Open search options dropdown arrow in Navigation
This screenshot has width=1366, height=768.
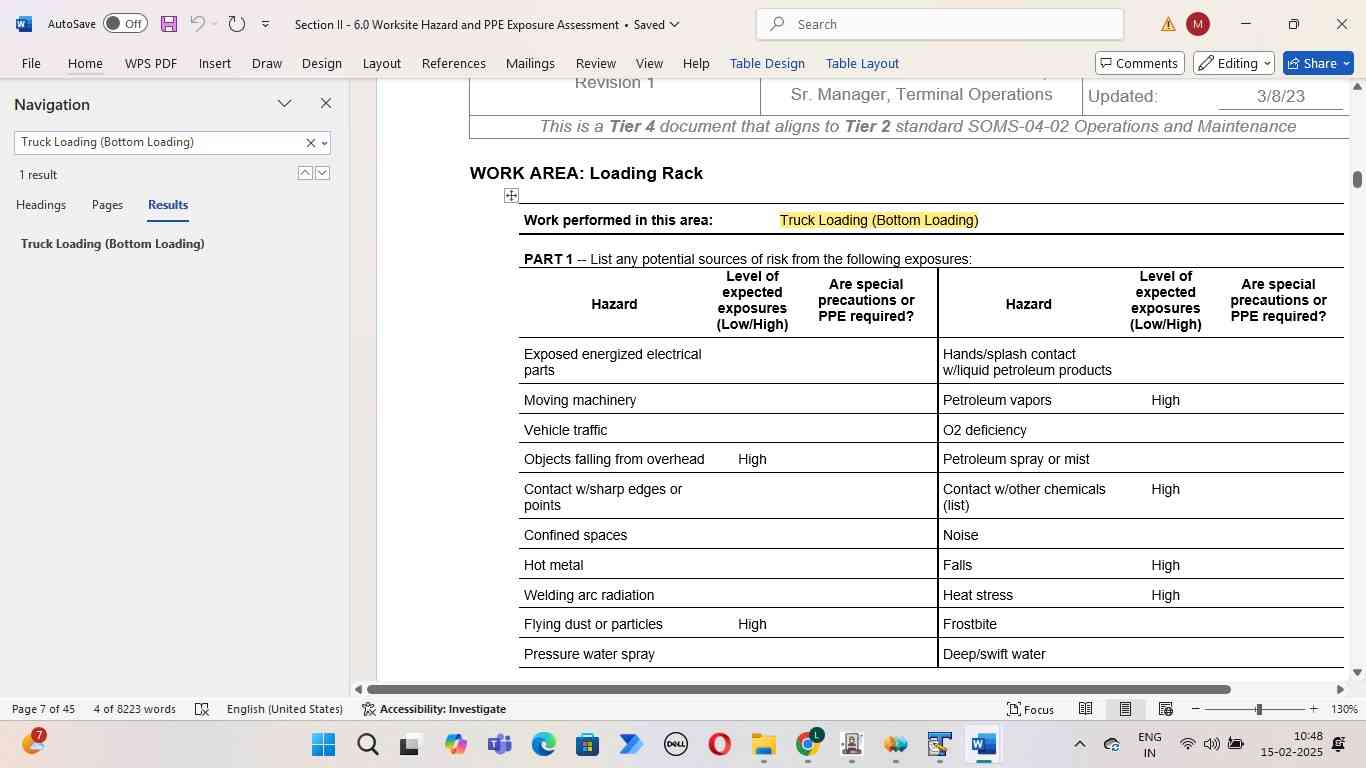click(x=324, y=143)
